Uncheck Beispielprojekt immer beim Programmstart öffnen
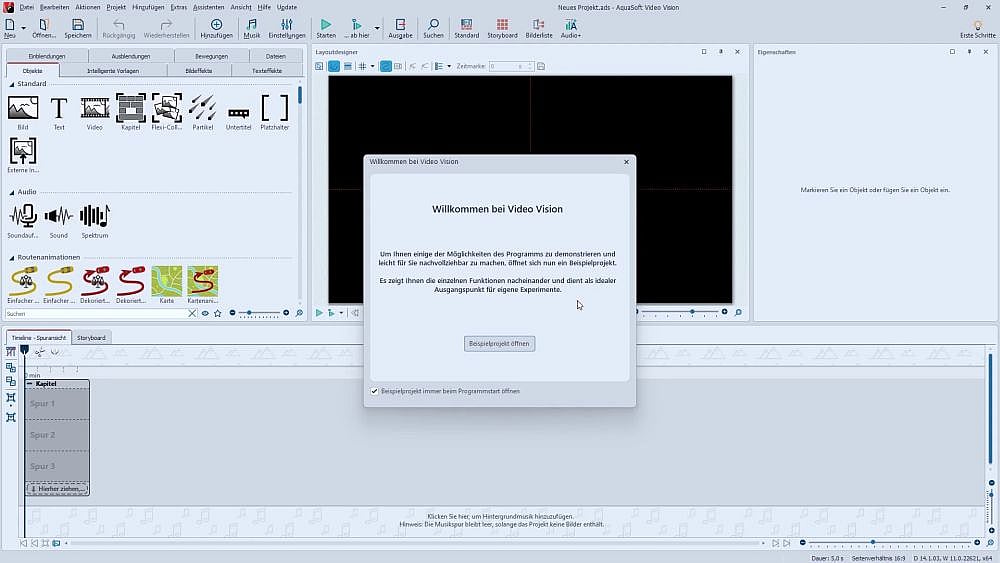The height and width of the screenshot is (563, 1000). pos(375,391)
